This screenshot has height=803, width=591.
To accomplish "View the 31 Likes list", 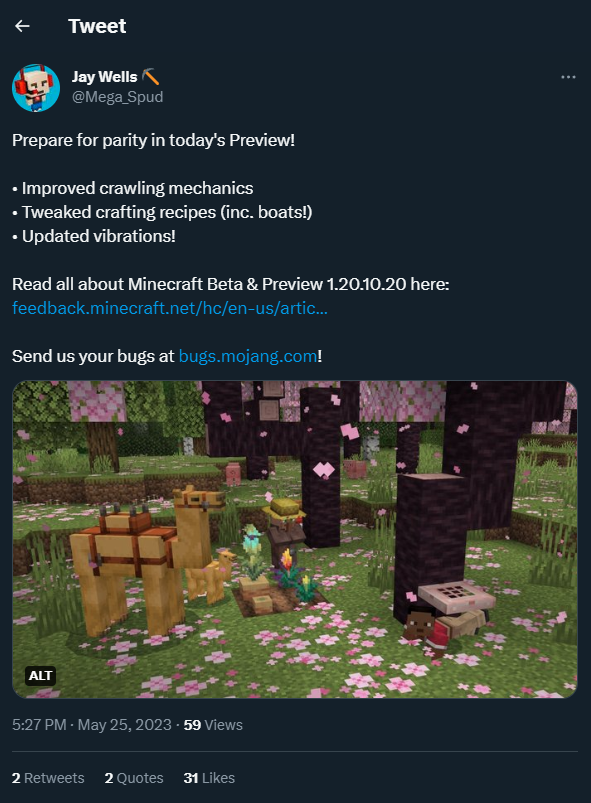I will [209, 778].
